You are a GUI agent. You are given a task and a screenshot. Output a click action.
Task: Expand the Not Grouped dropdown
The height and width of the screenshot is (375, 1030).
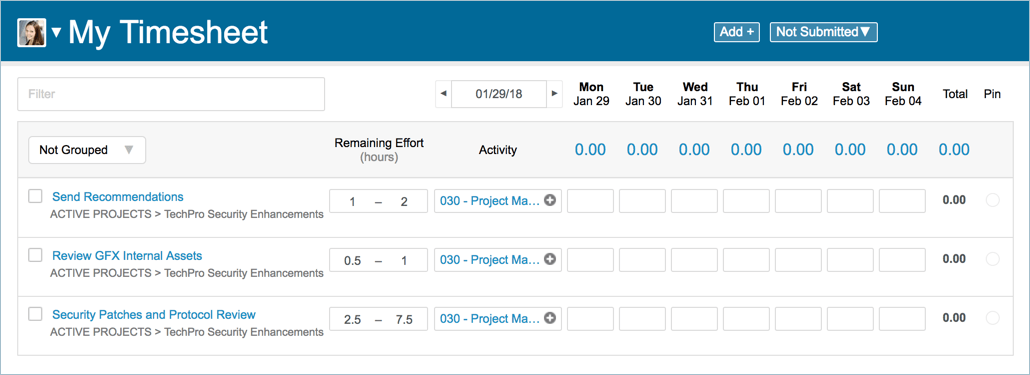point(87,150)
